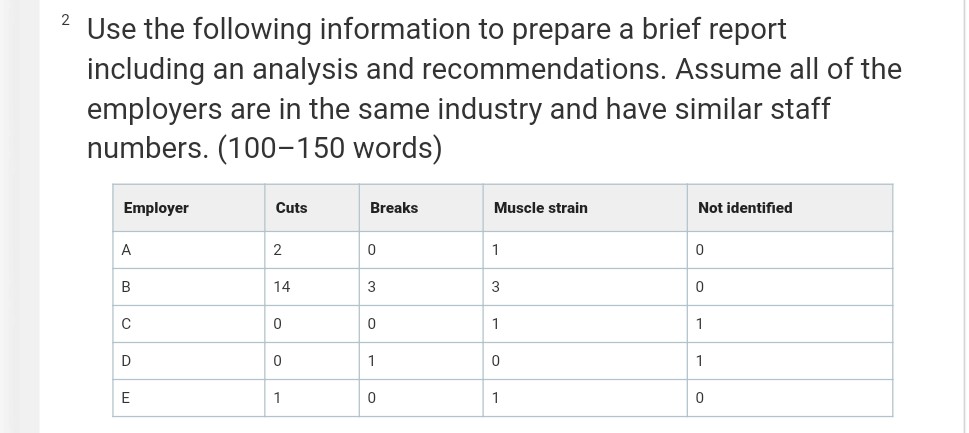Click Employer B's Breaks value of 3
969x433 pixels.
click(372, 287)
